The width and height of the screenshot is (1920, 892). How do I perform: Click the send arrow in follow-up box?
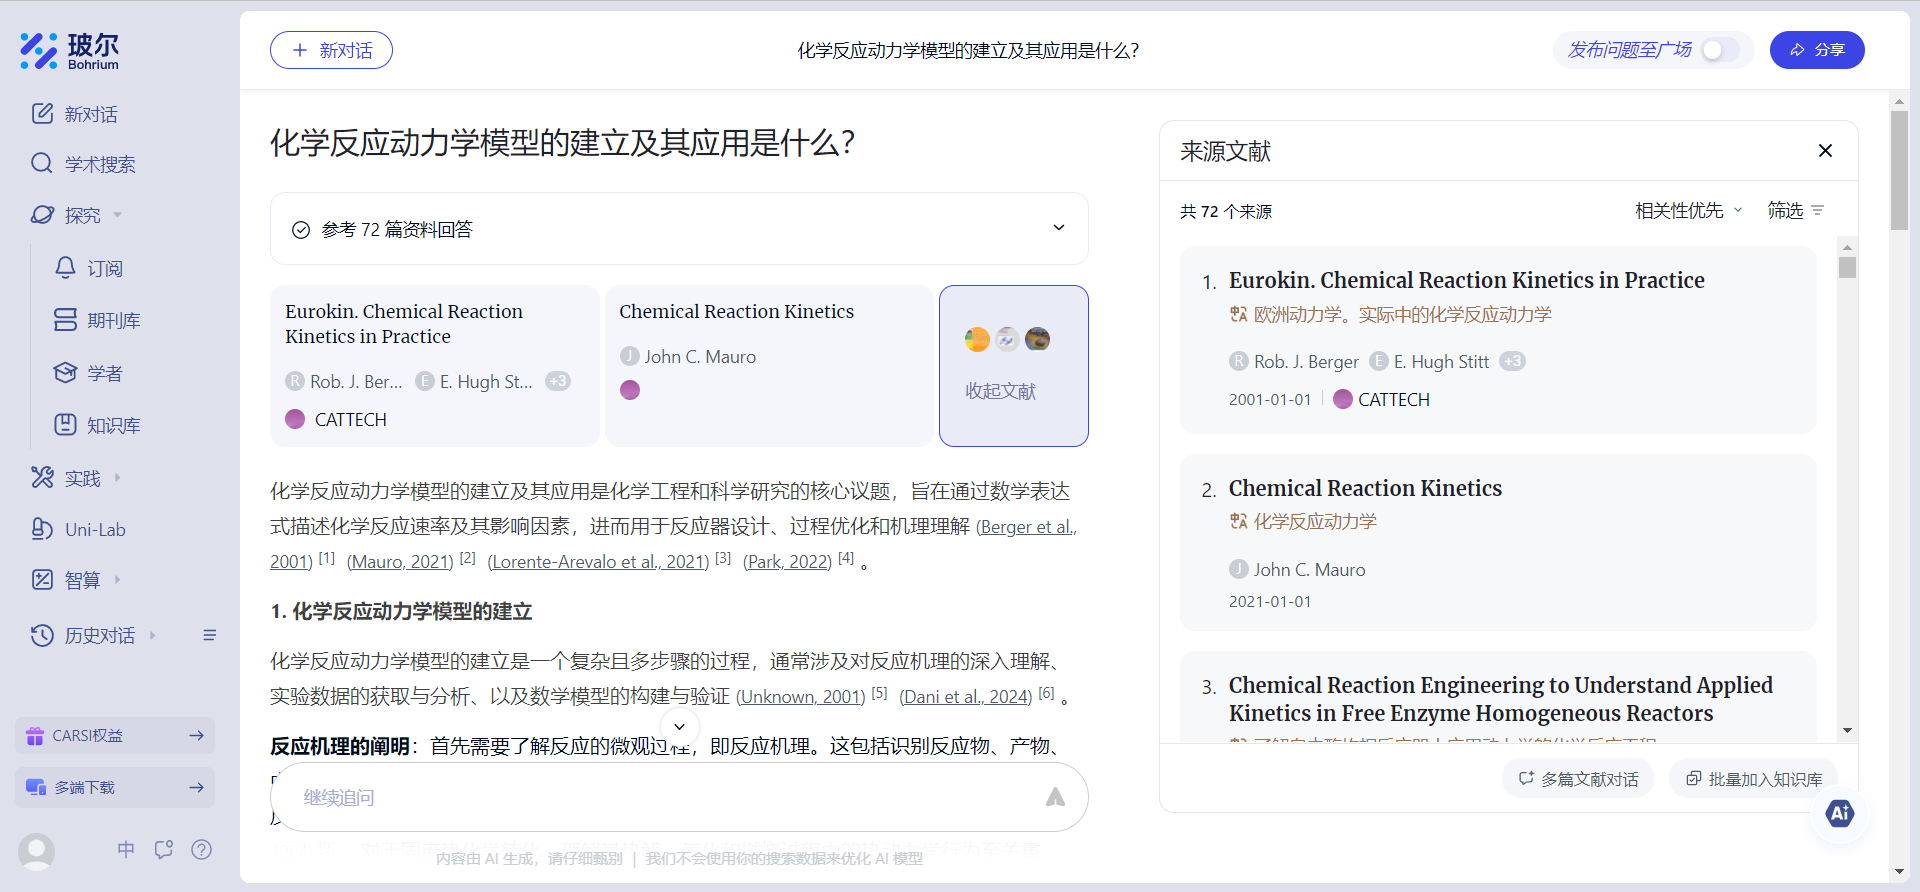1055,797
